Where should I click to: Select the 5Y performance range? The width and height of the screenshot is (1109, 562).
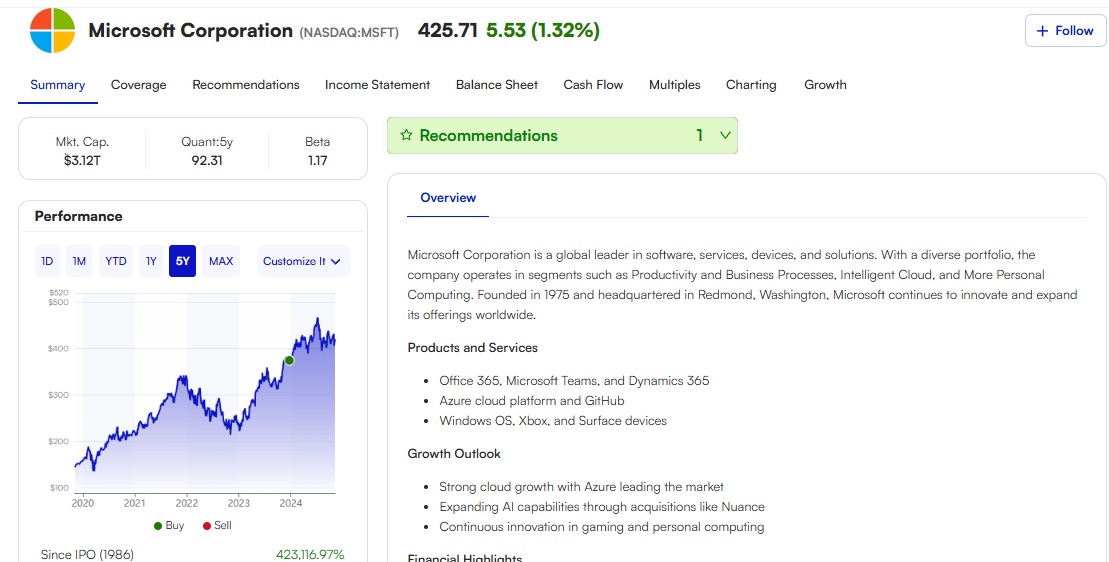(x=182, y=261)
